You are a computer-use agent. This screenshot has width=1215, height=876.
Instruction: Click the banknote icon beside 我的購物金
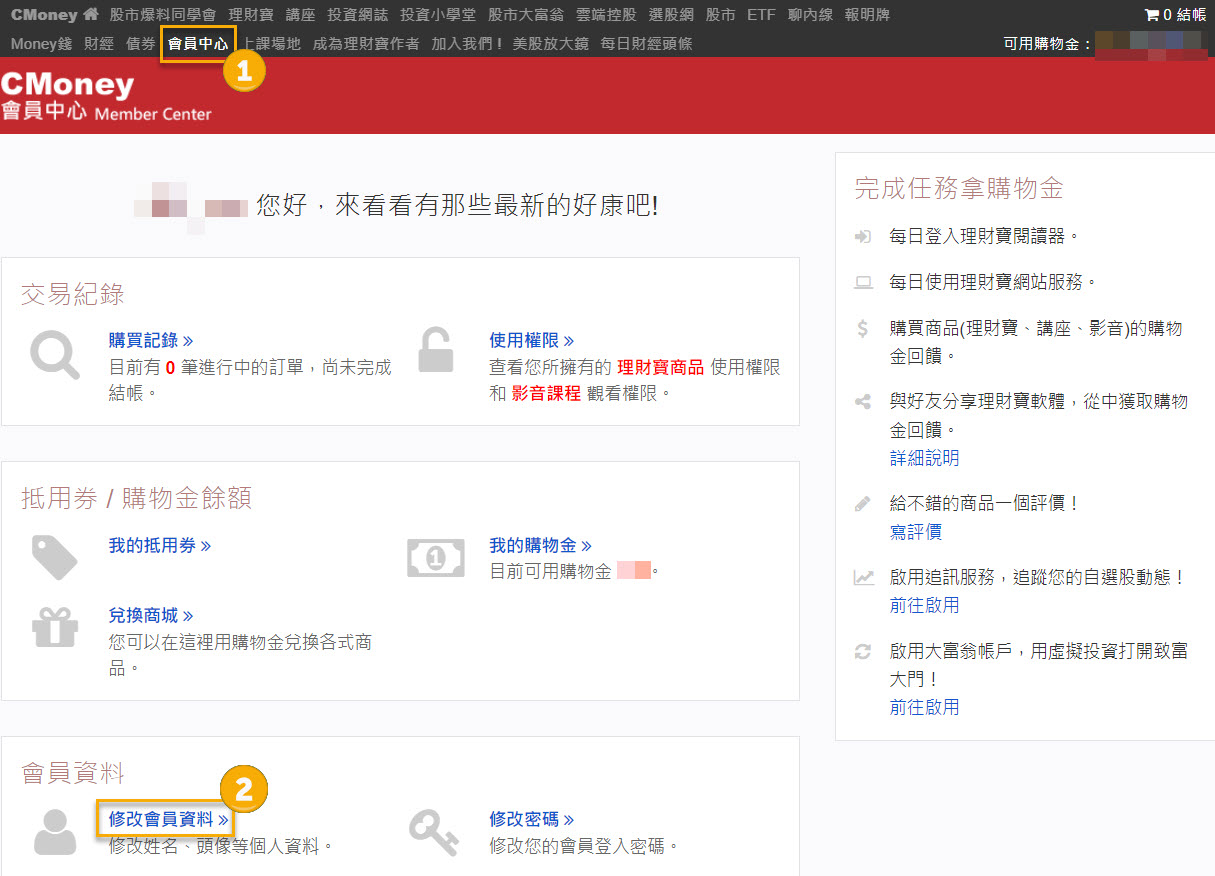436,558
